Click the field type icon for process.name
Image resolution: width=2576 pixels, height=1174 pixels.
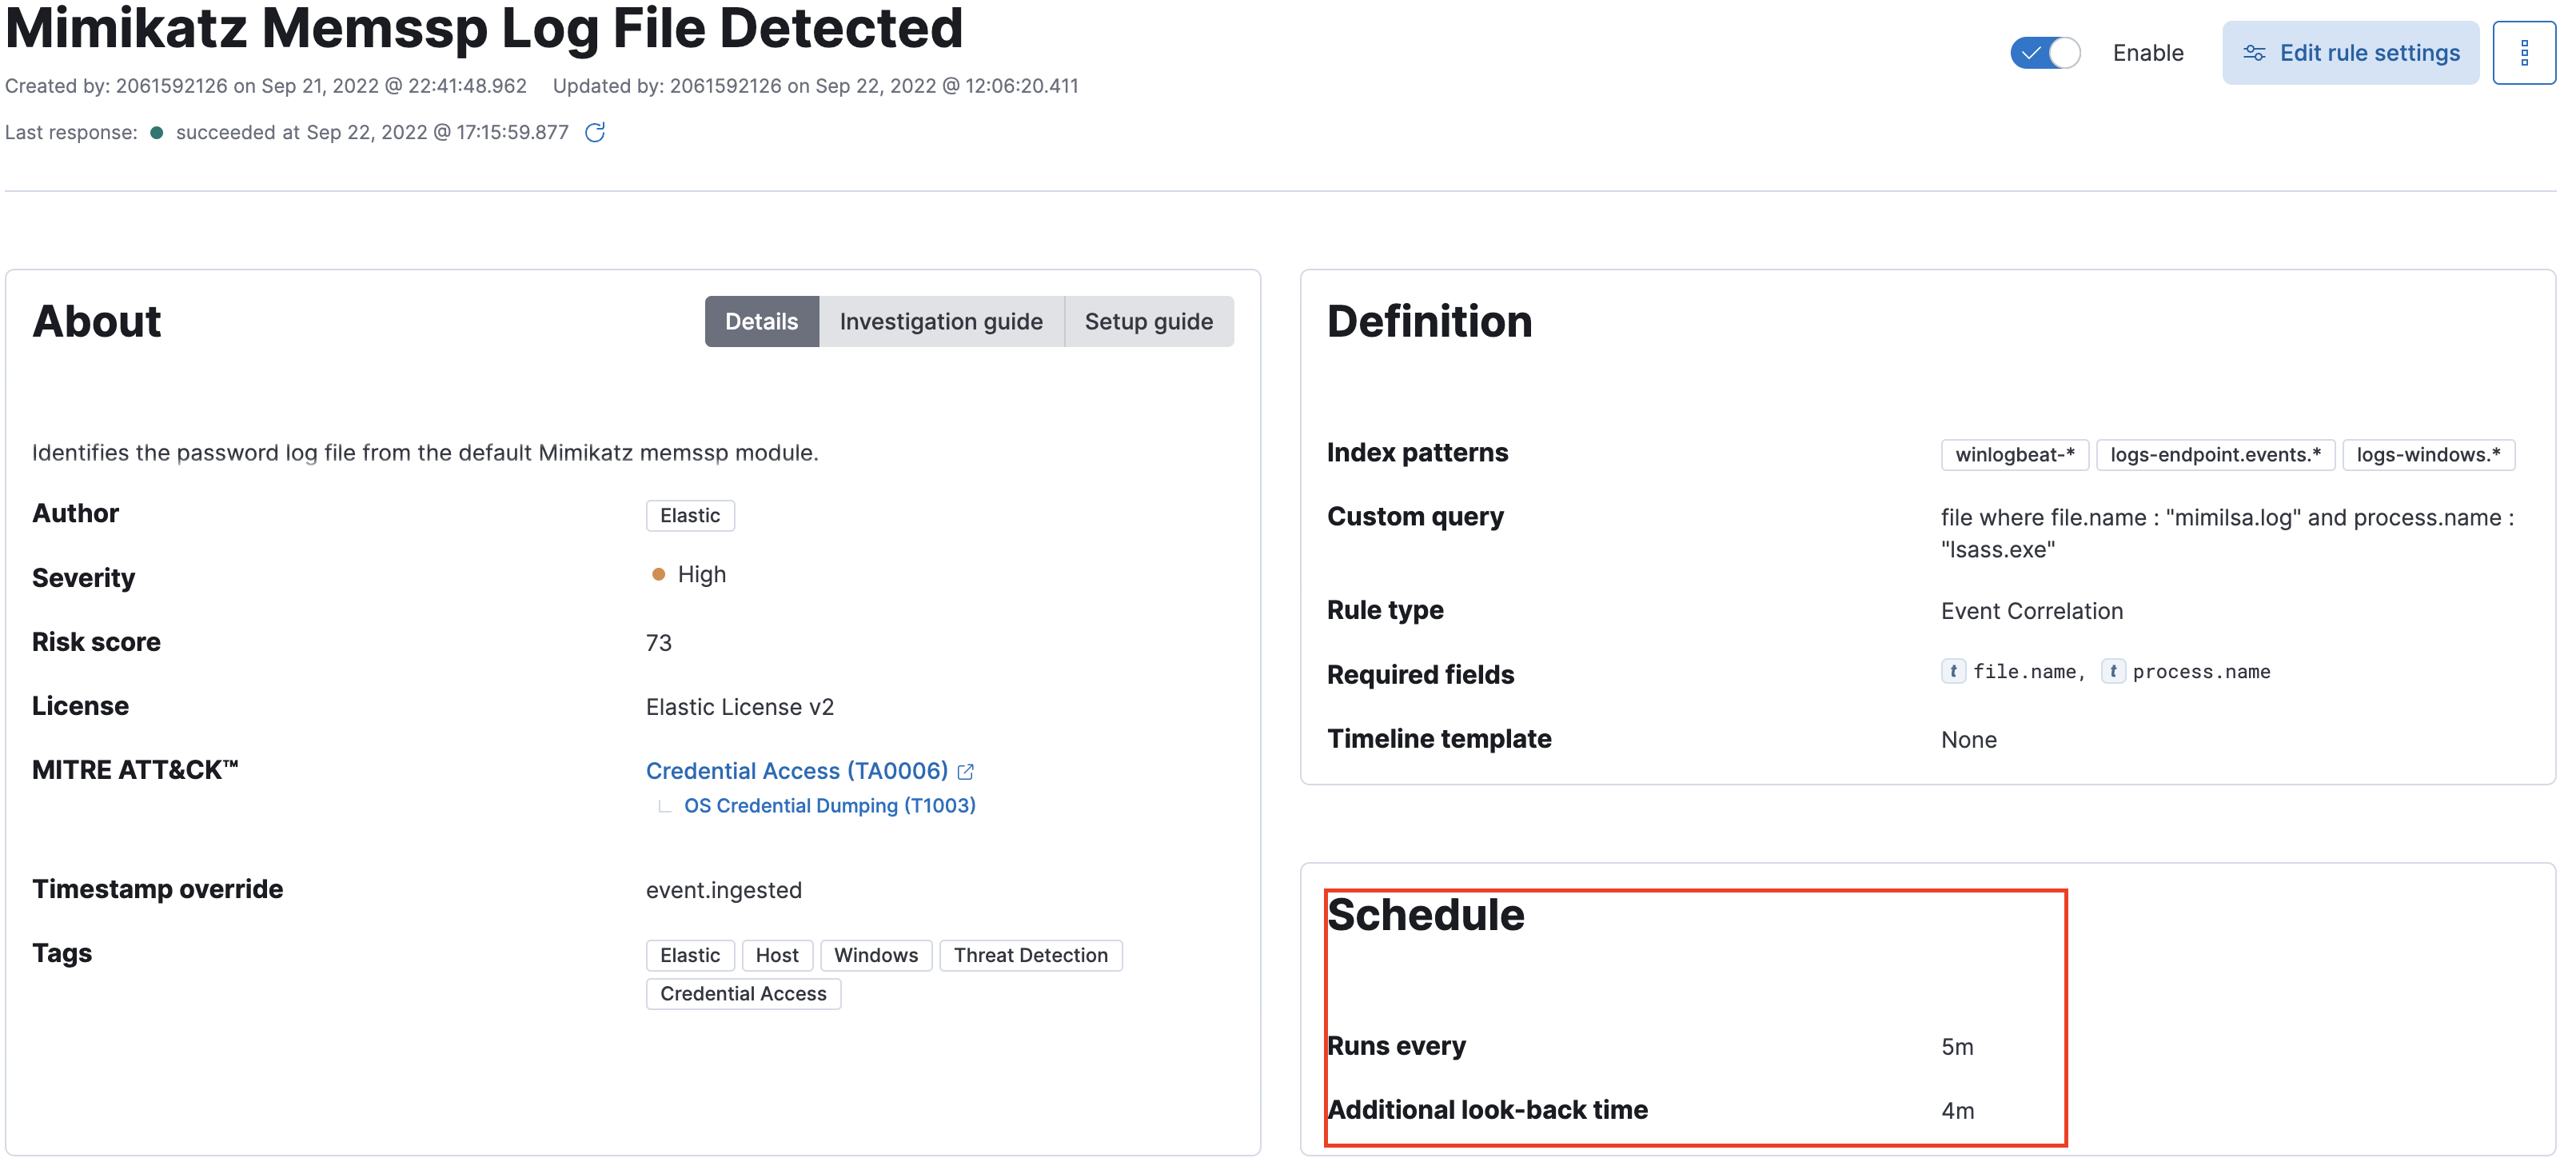coord(2113,671)
